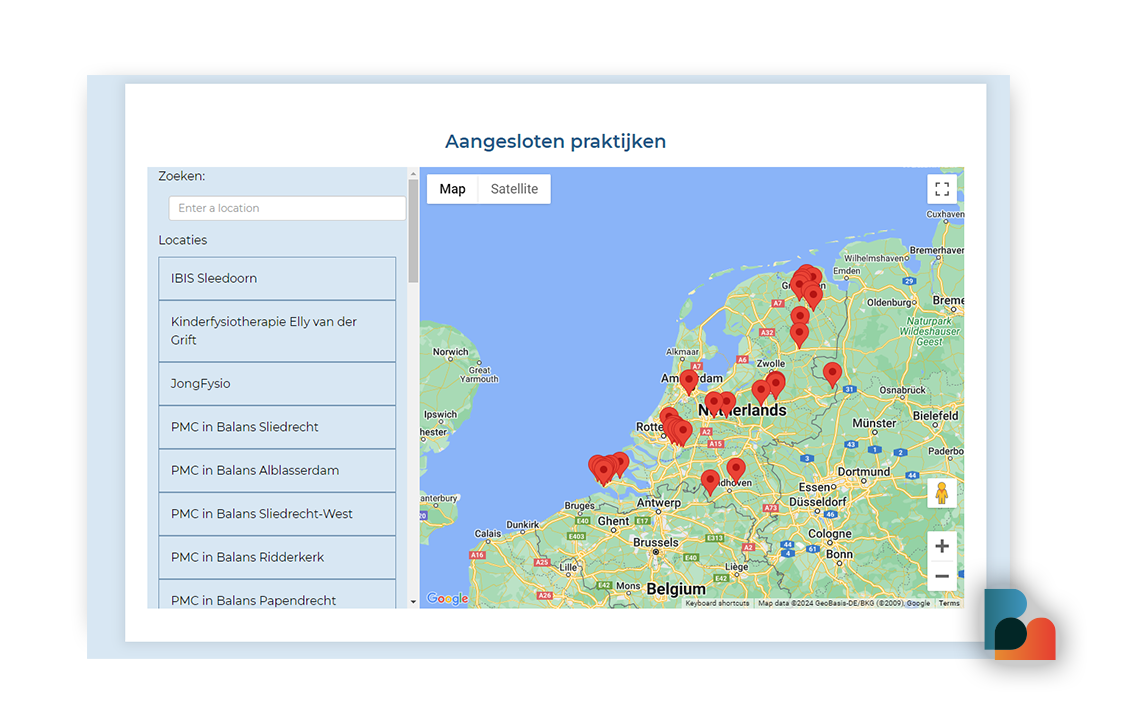
Task: Zoom out on the map
Action: pos(941,576)
